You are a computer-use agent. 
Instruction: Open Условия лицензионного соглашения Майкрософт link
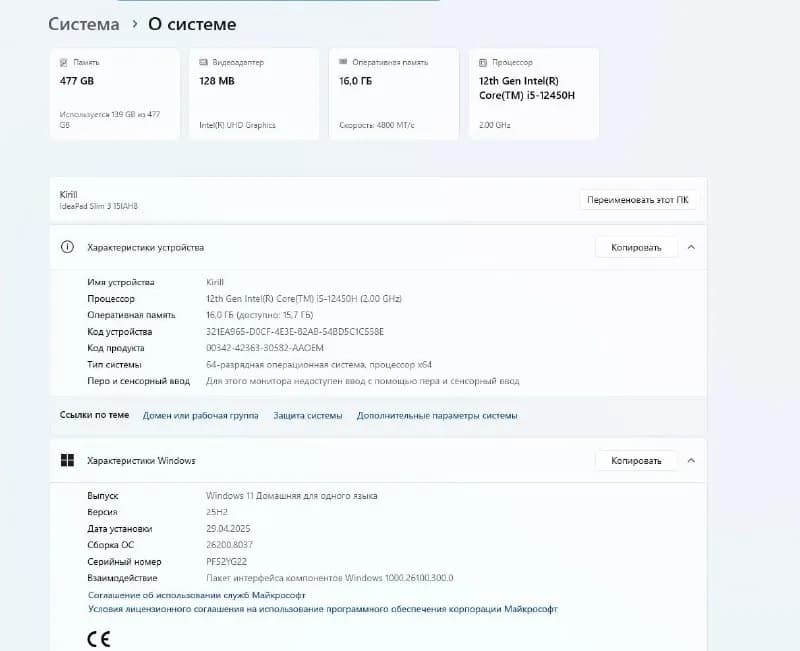pyautogui.click(x=322, y=609)
